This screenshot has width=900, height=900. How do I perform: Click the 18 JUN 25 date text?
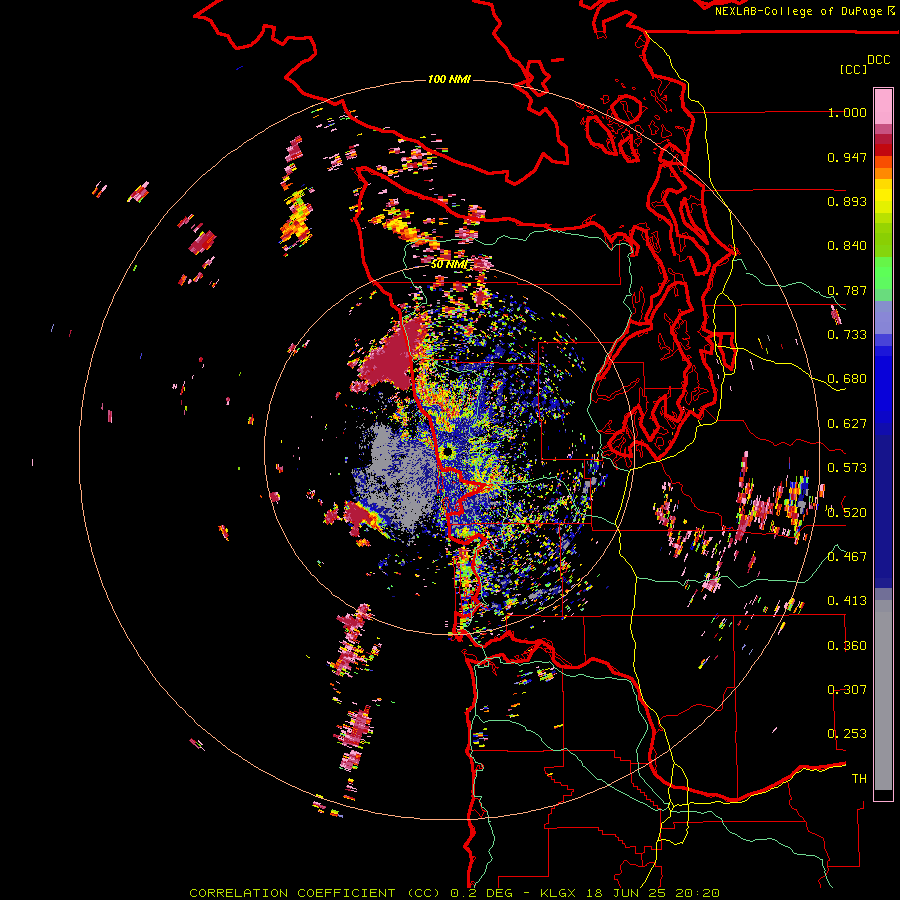pos(626,893)
